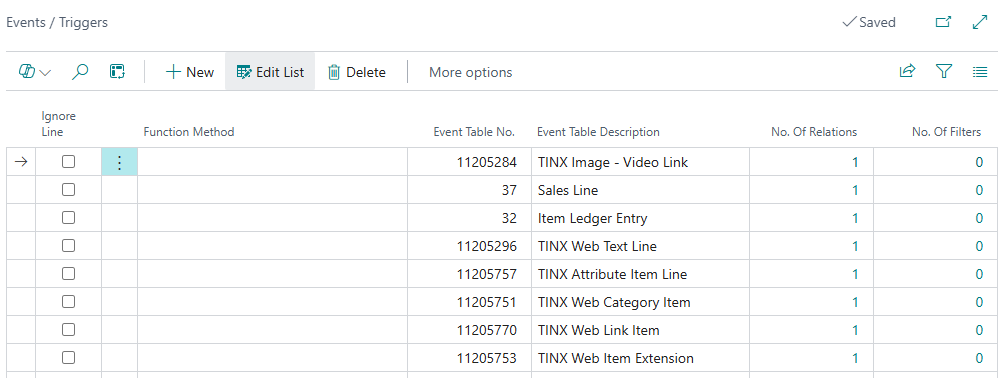
Task: Check Ignore Line for TINX Web Text Line
Action: click(68, 246)
